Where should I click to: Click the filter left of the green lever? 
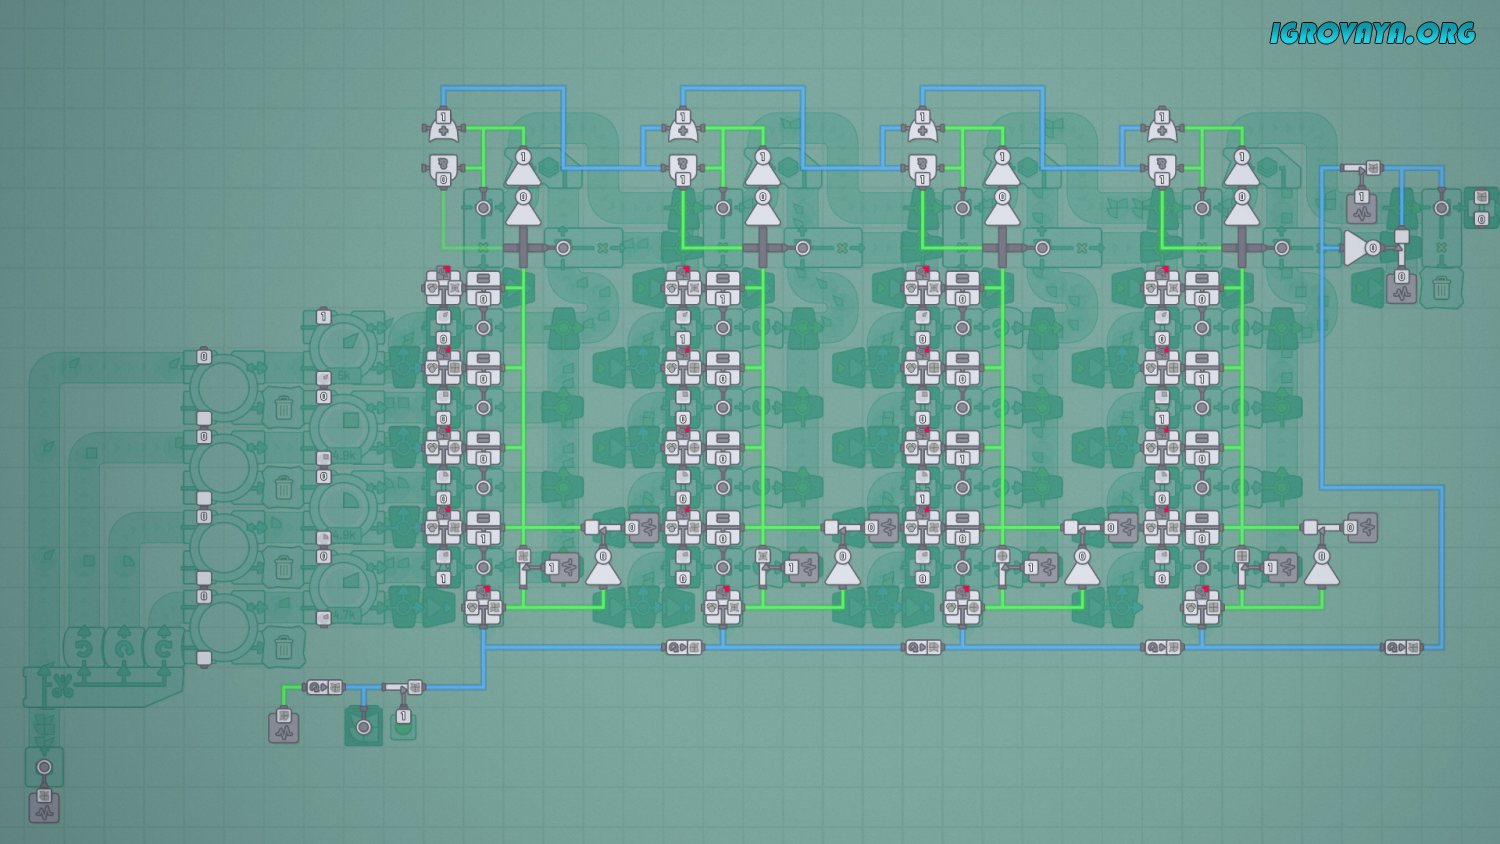click(x=363, y=726)
